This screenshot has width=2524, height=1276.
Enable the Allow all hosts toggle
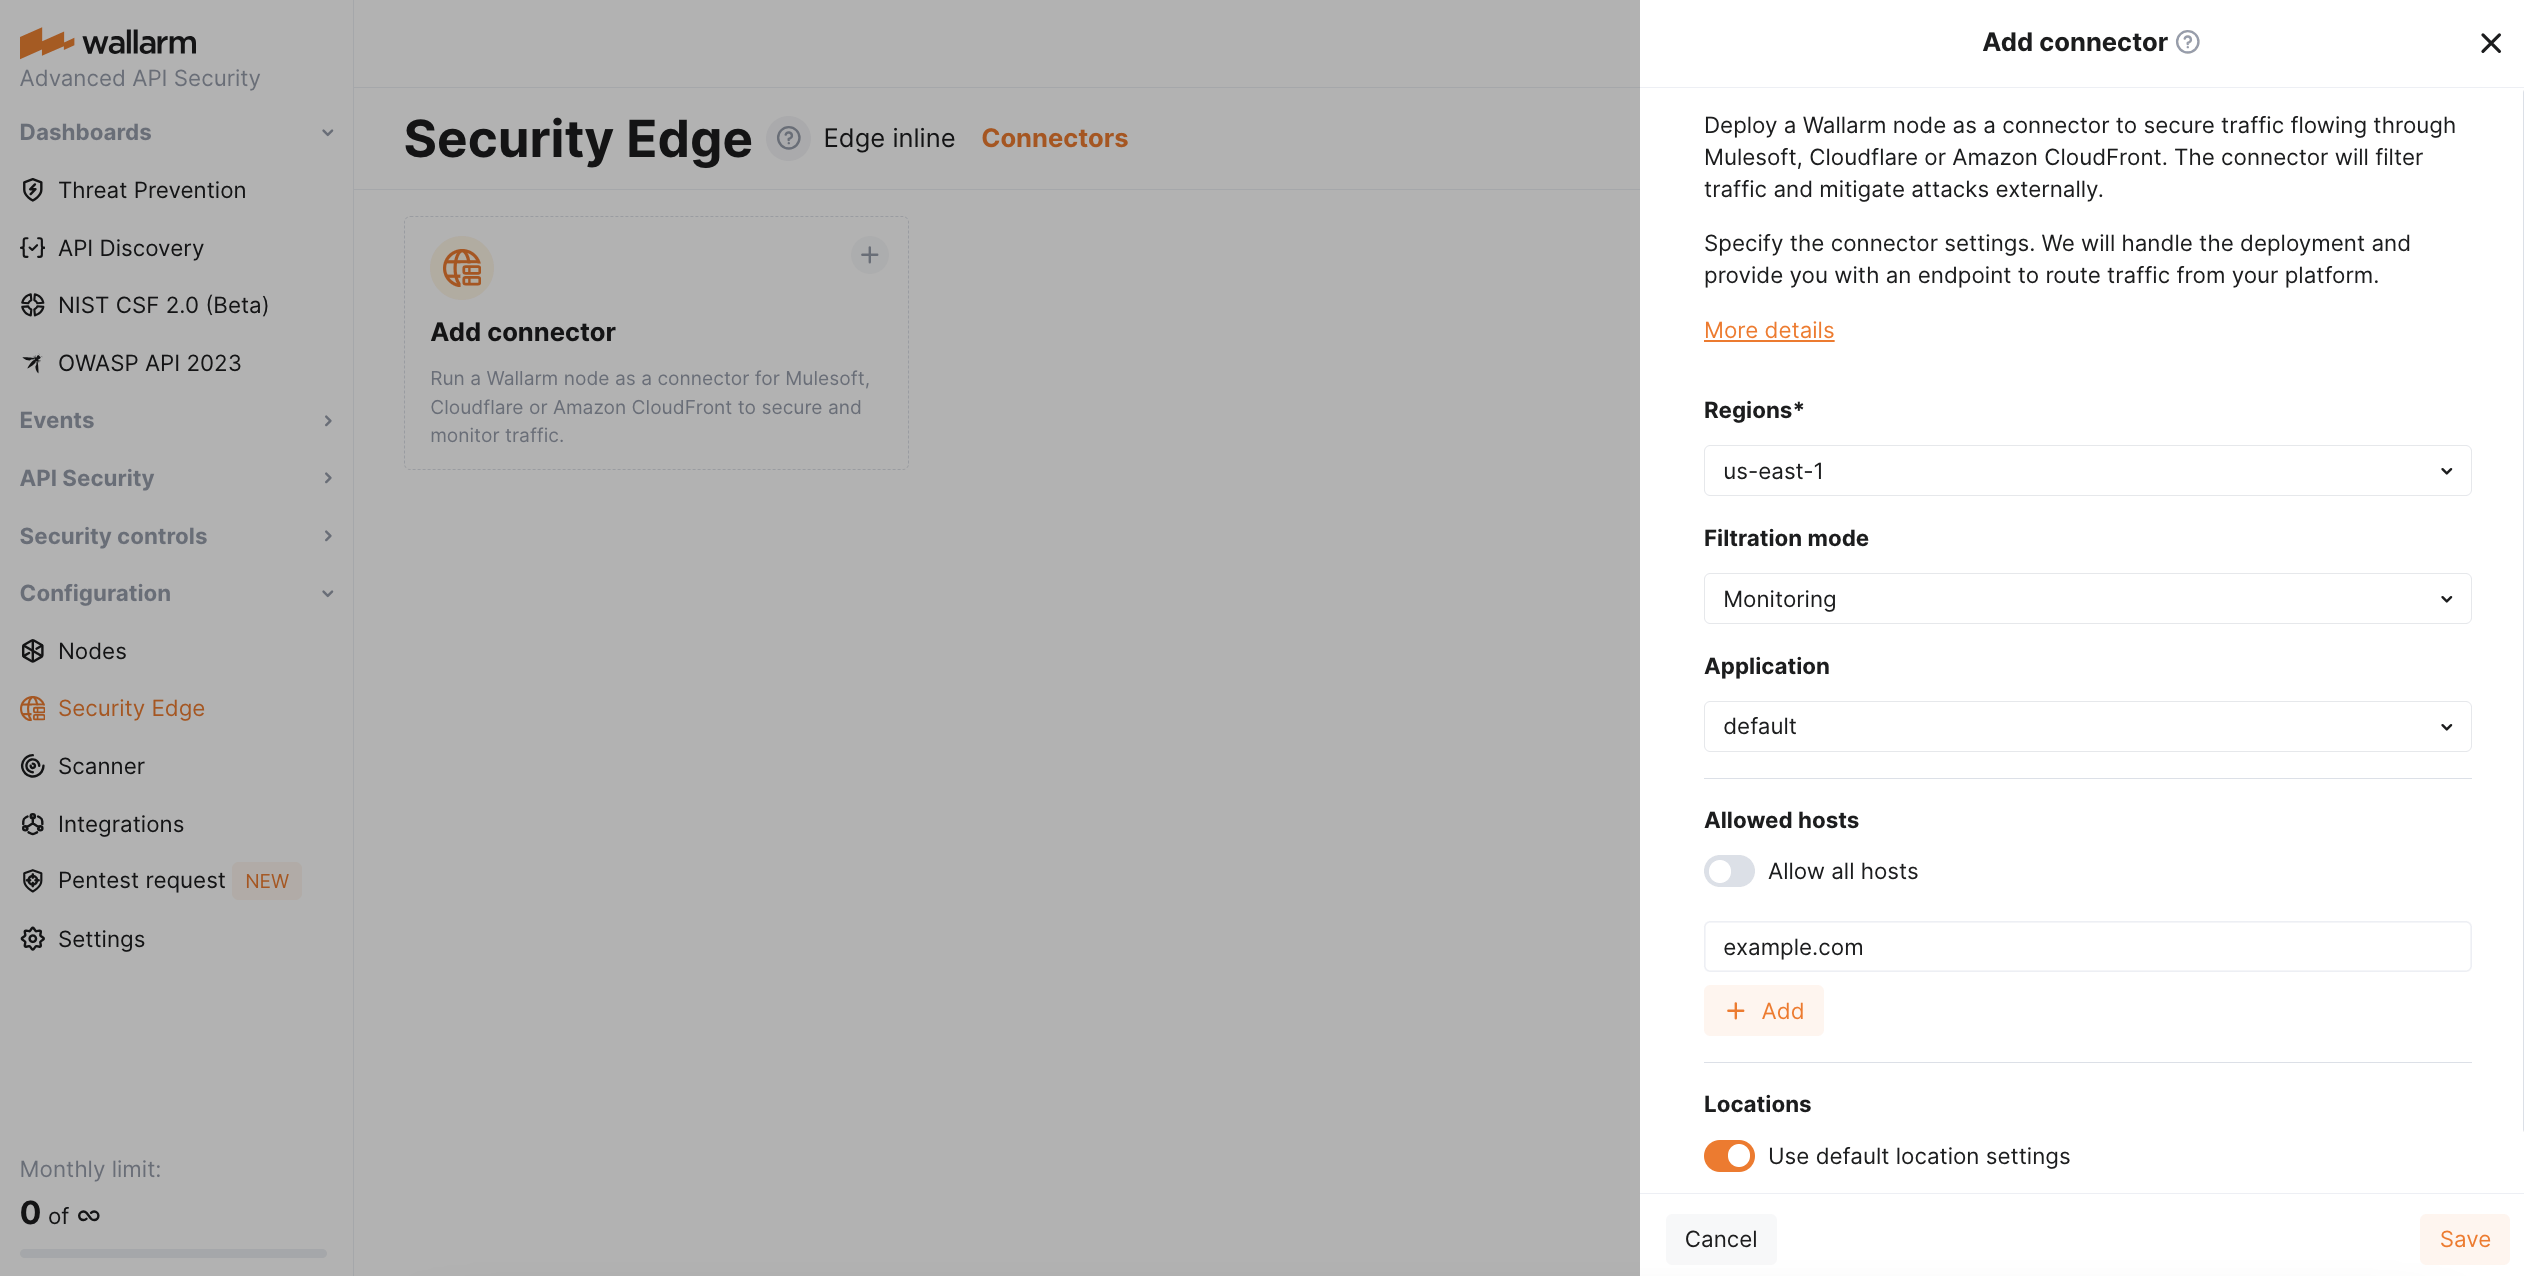1729,871
